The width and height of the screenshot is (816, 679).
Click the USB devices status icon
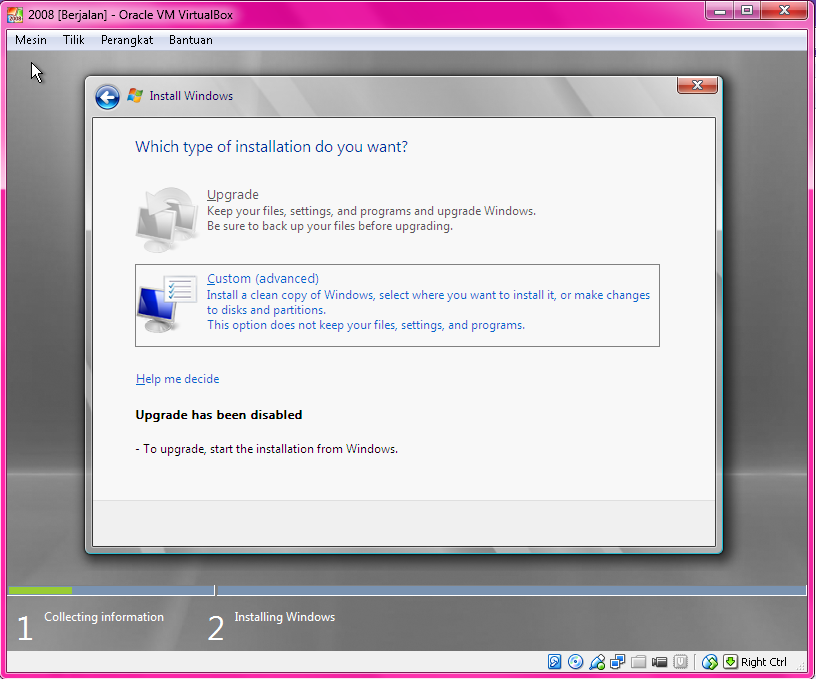click(x=597, y=662)
